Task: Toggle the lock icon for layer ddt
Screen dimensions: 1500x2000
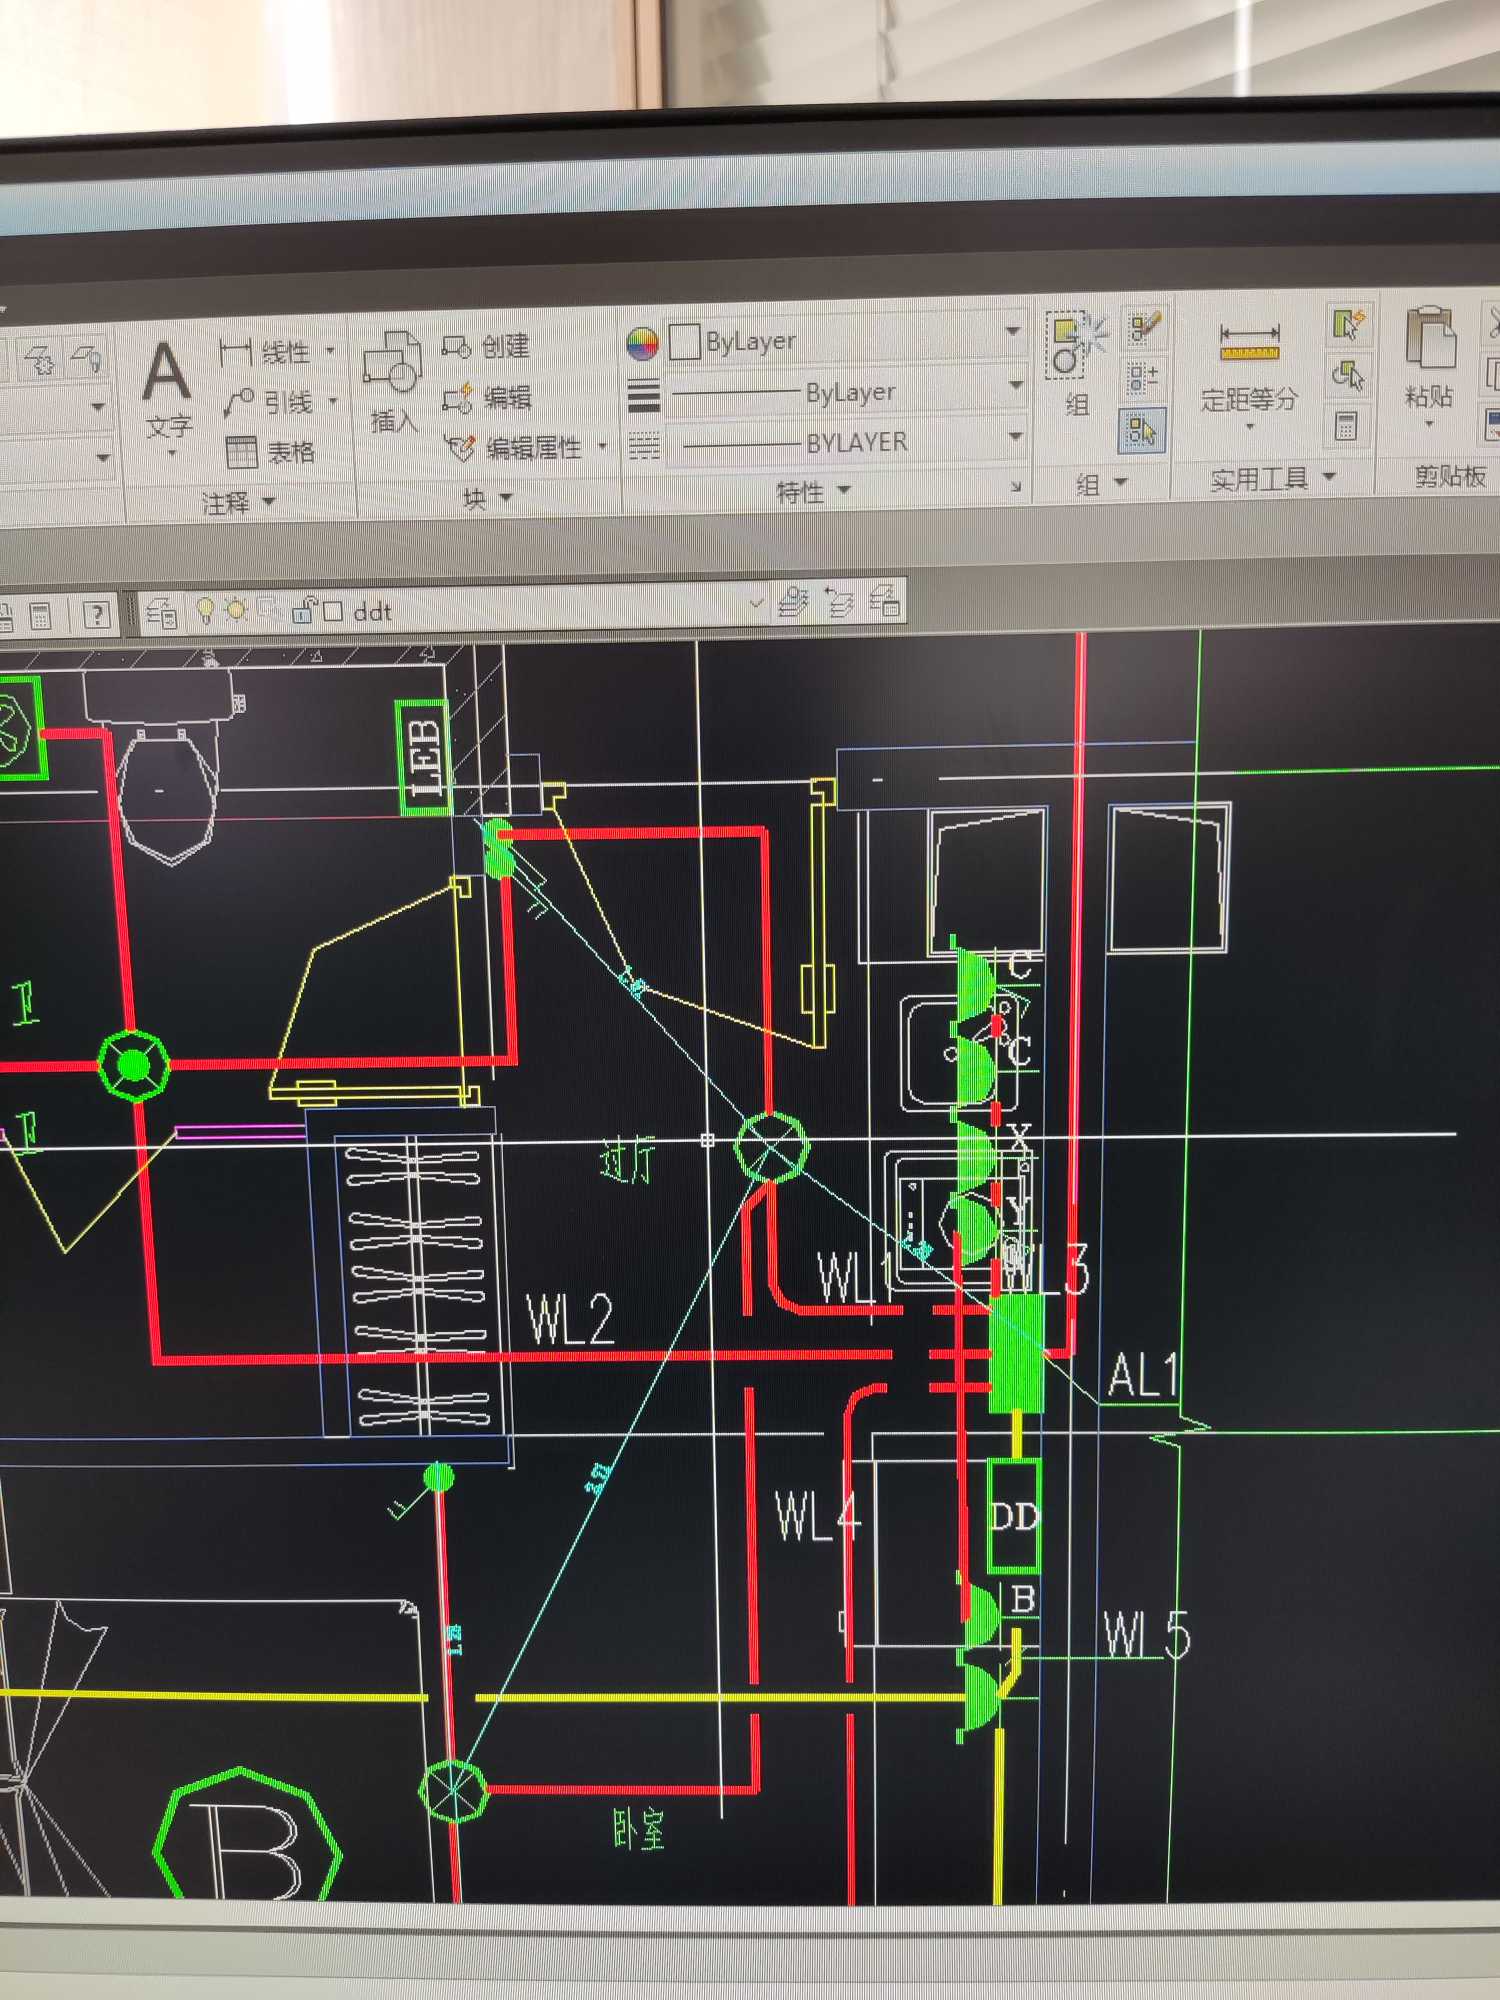Action: click(x=304, y=610)
